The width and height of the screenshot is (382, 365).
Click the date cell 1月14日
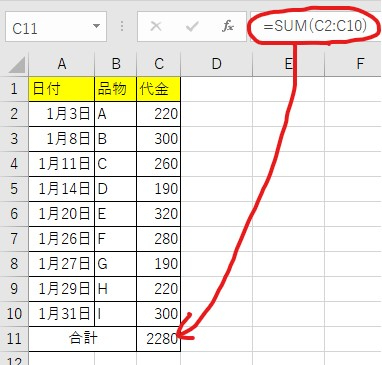62,189
